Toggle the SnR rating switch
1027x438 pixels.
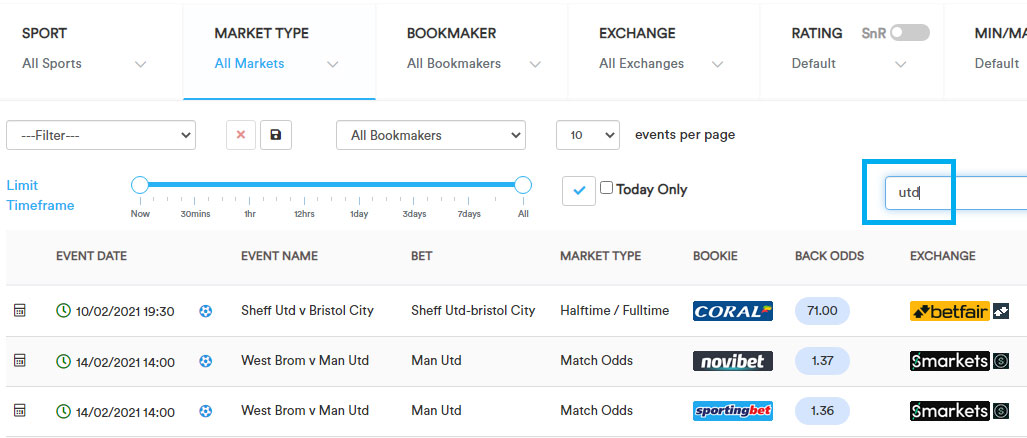910,33
